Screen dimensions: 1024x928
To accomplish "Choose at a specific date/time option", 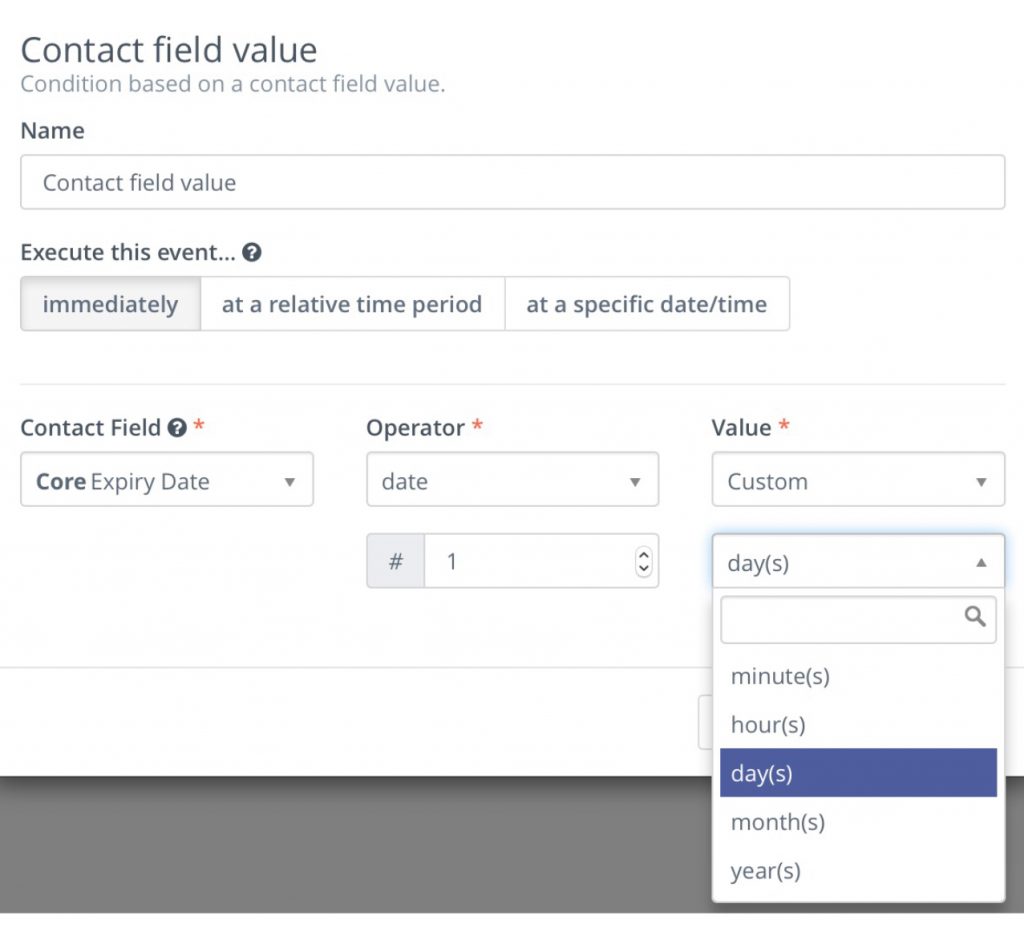I will point(647,304).
